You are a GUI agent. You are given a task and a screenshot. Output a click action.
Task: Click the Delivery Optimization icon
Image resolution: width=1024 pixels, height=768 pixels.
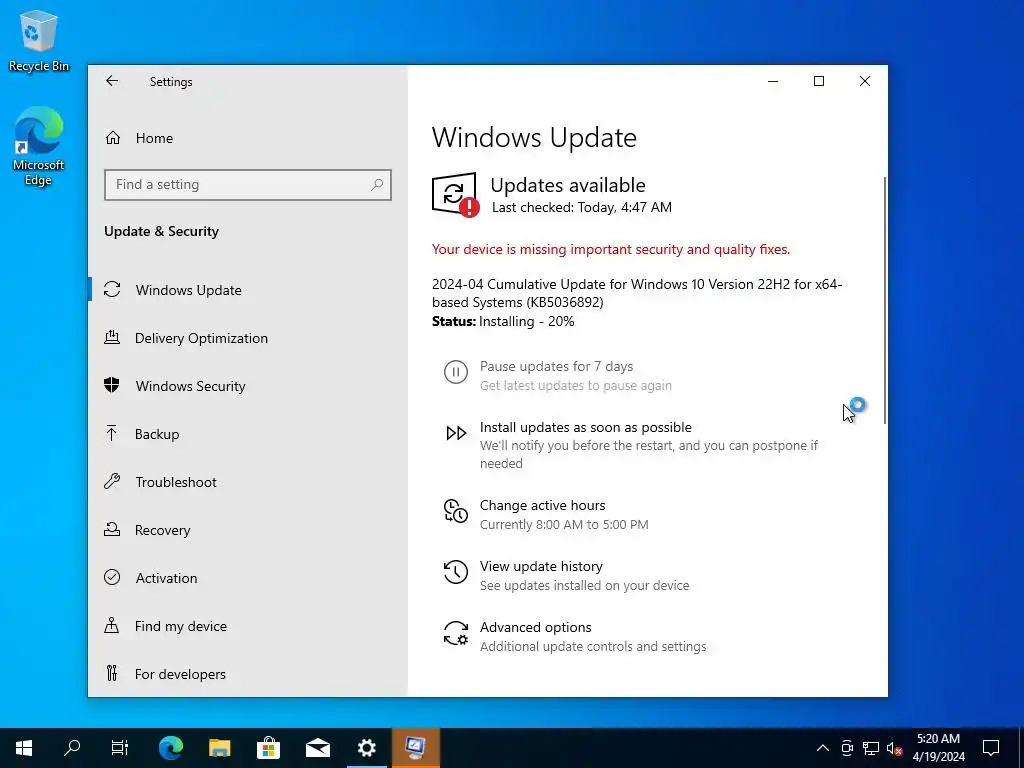coord(112,337)
